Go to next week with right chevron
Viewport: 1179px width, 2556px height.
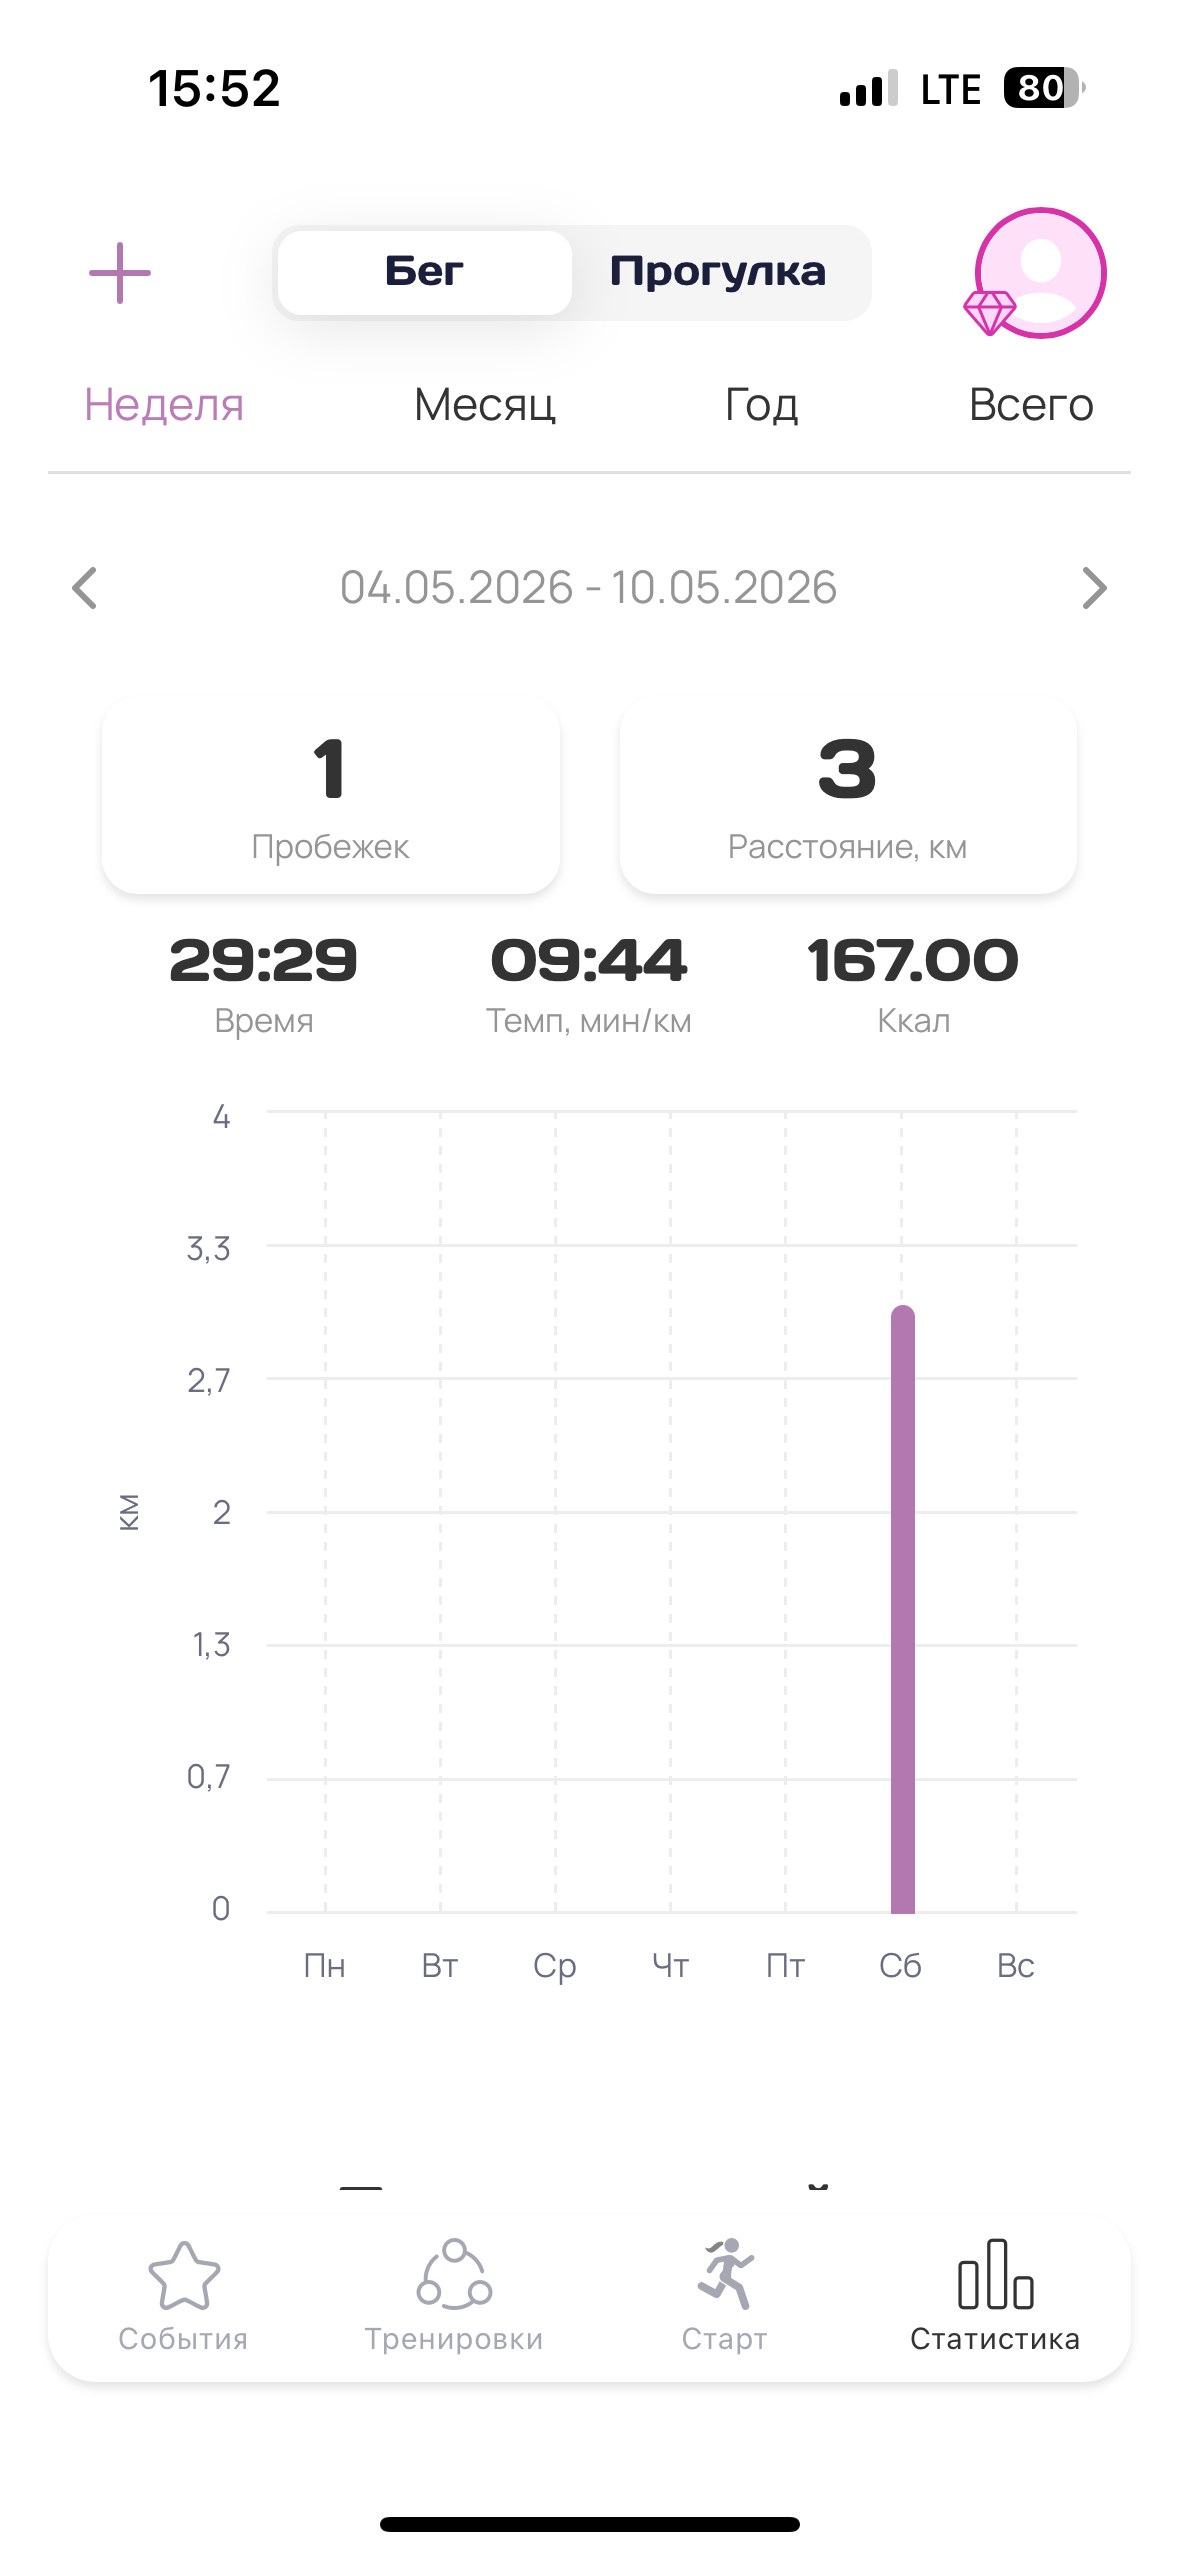(1095, 588)
